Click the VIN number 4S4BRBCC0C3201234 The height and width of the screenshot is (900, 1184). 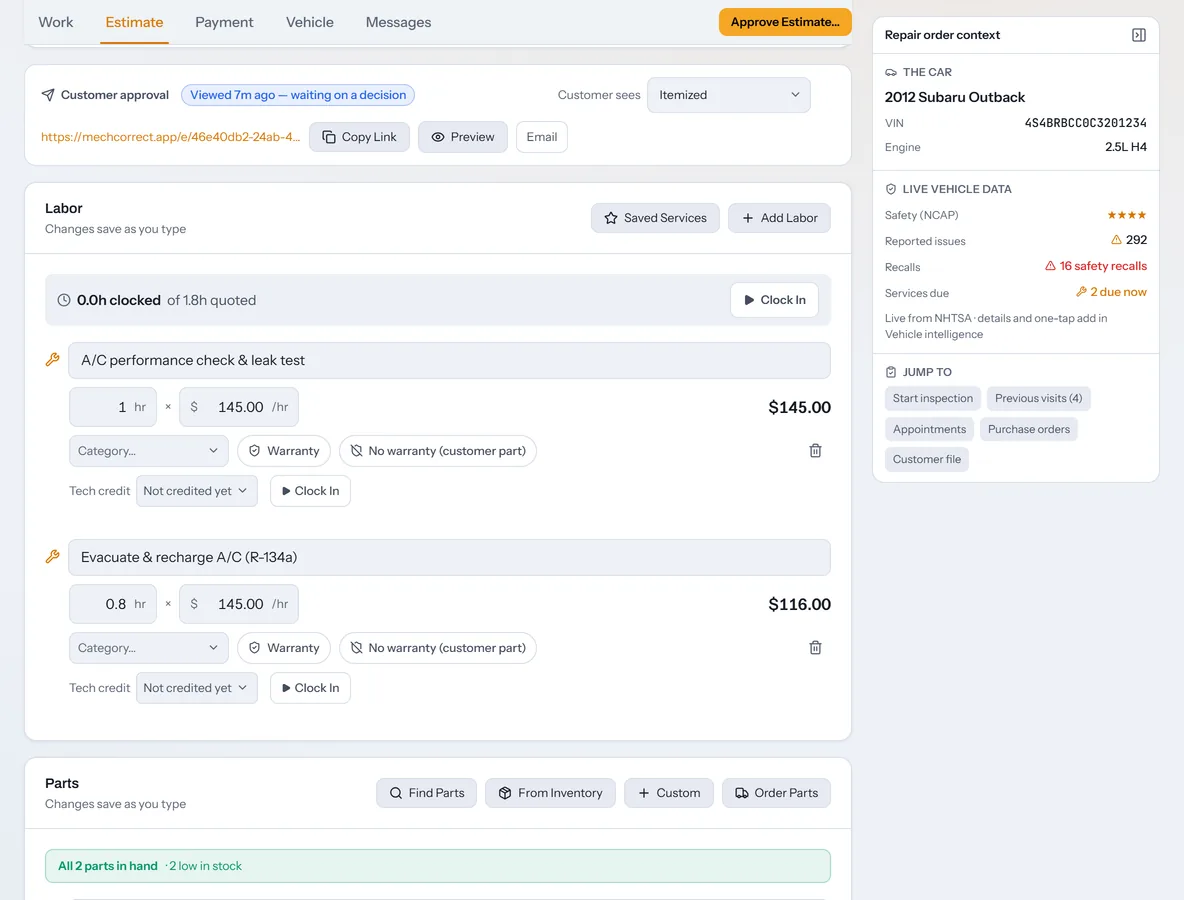click(1085, 122)
